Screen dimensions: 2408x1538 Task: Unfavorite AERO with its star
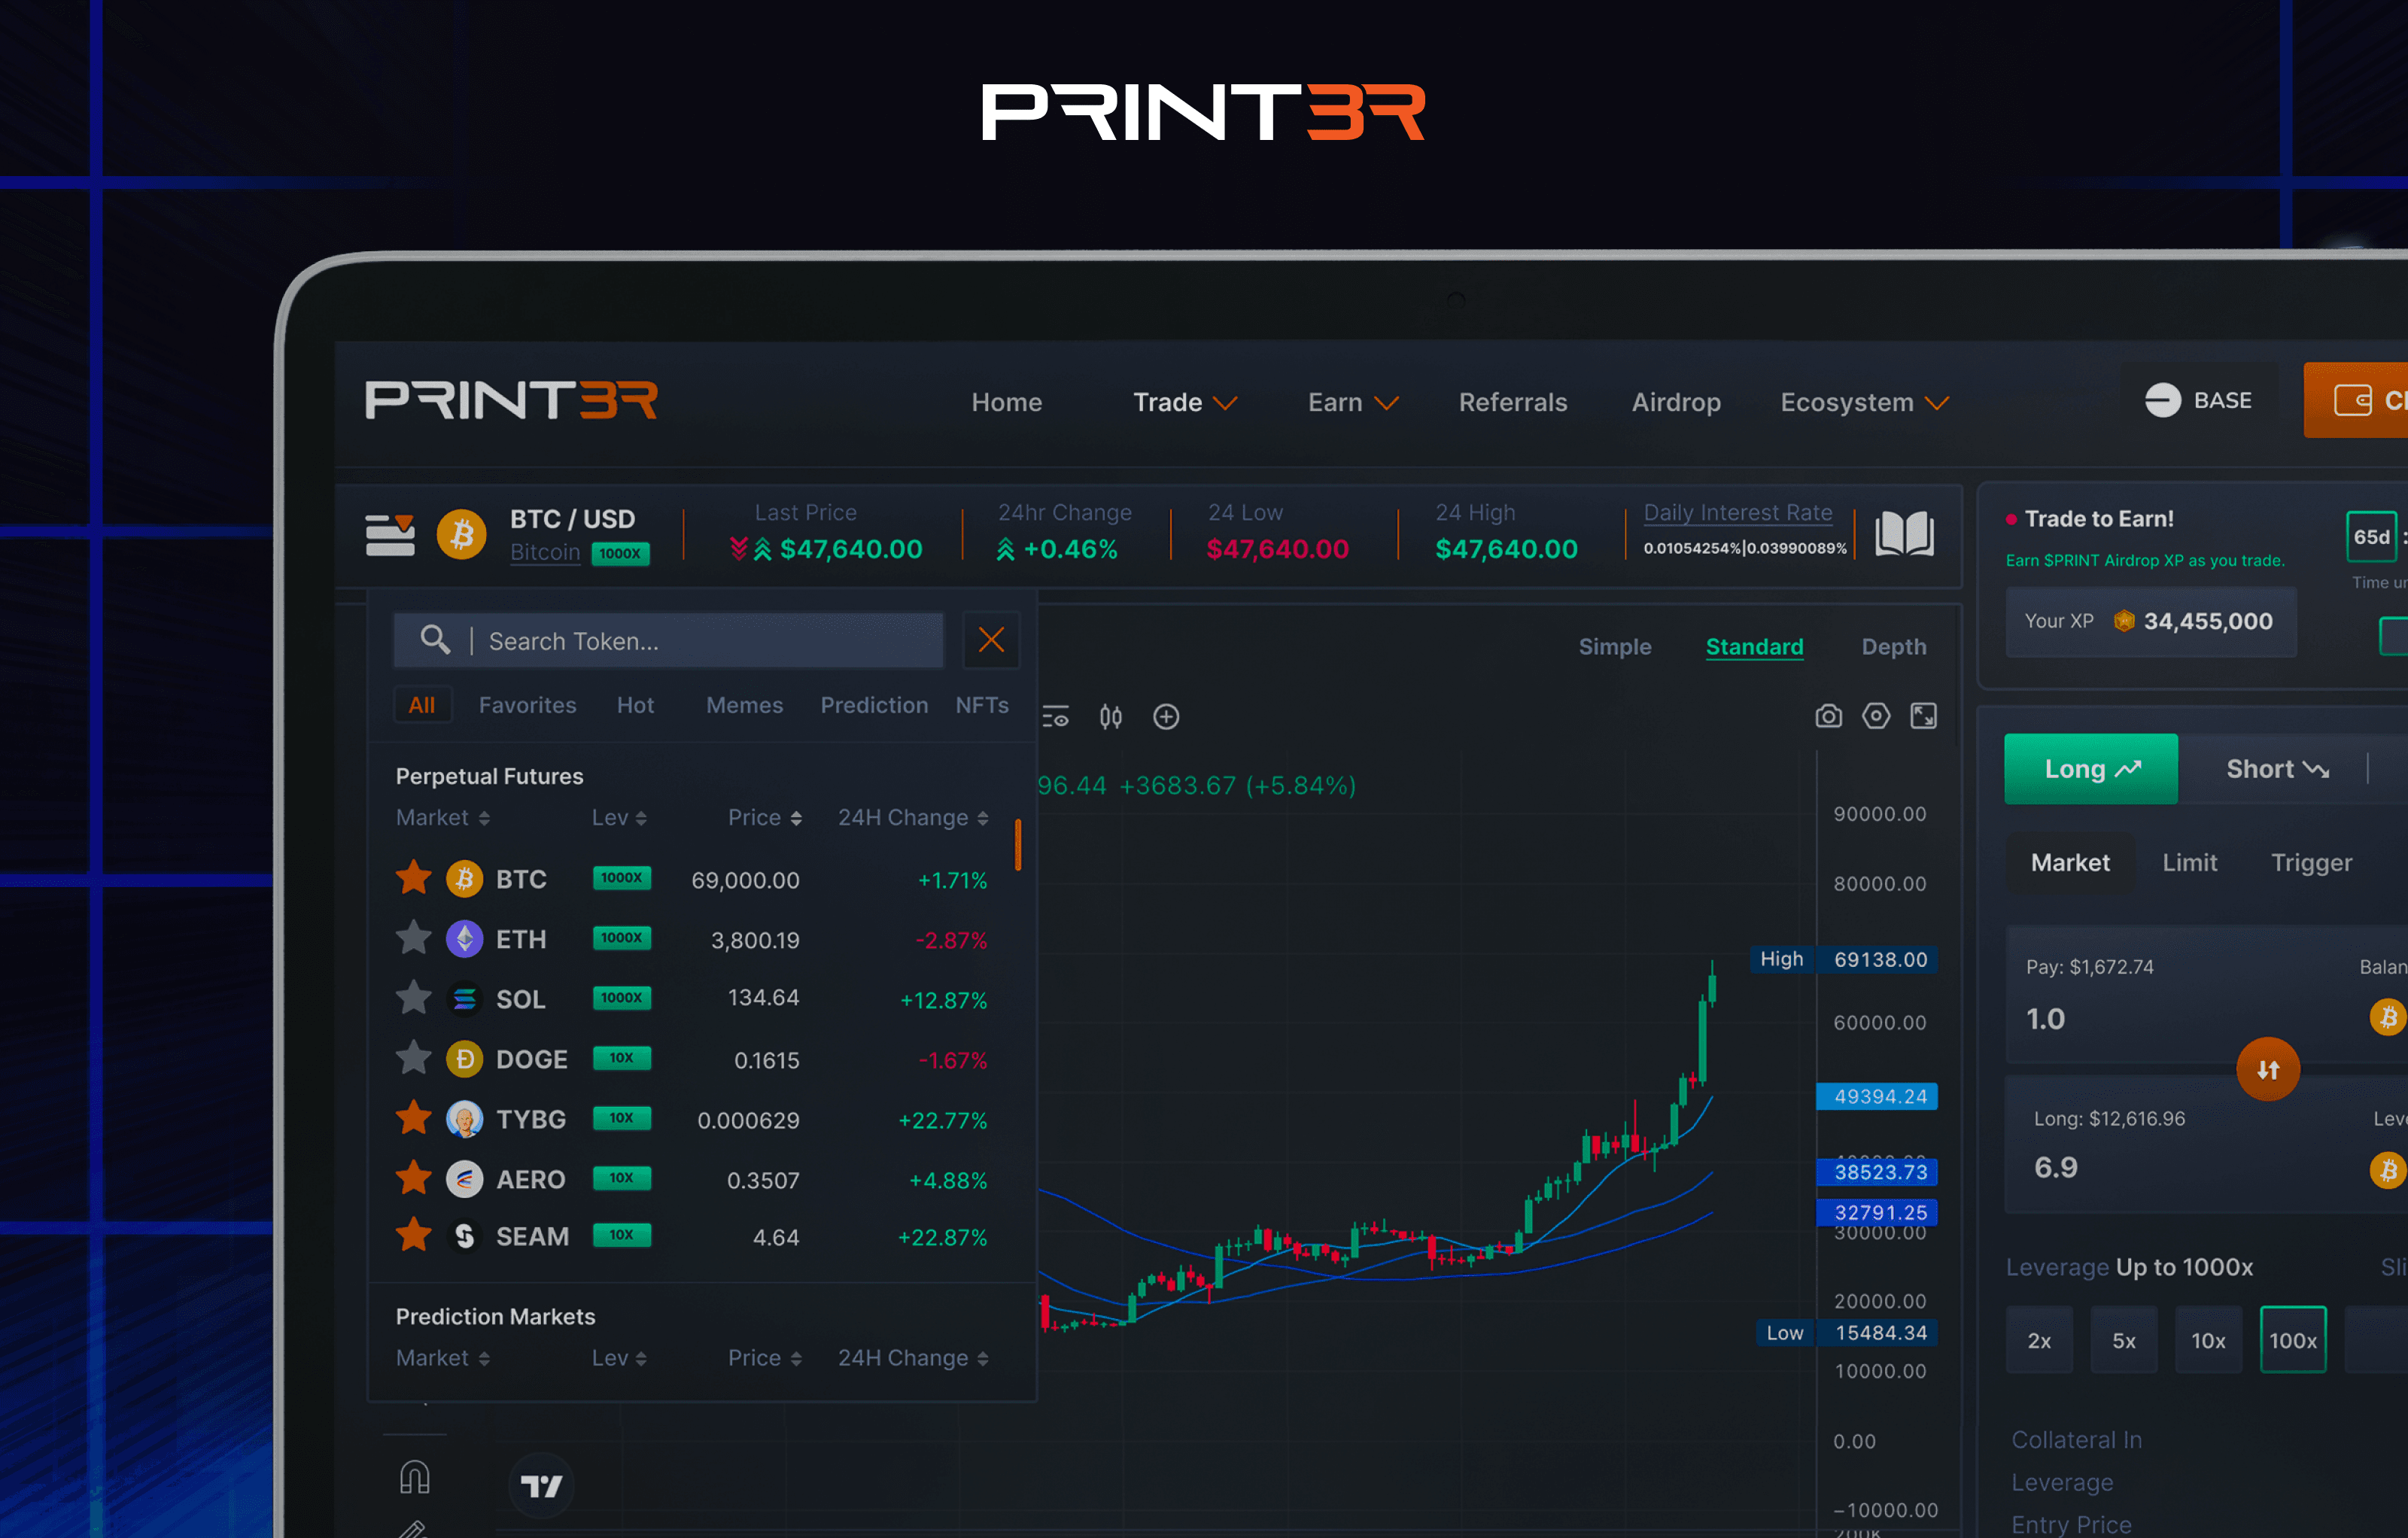click(413, 1178)
